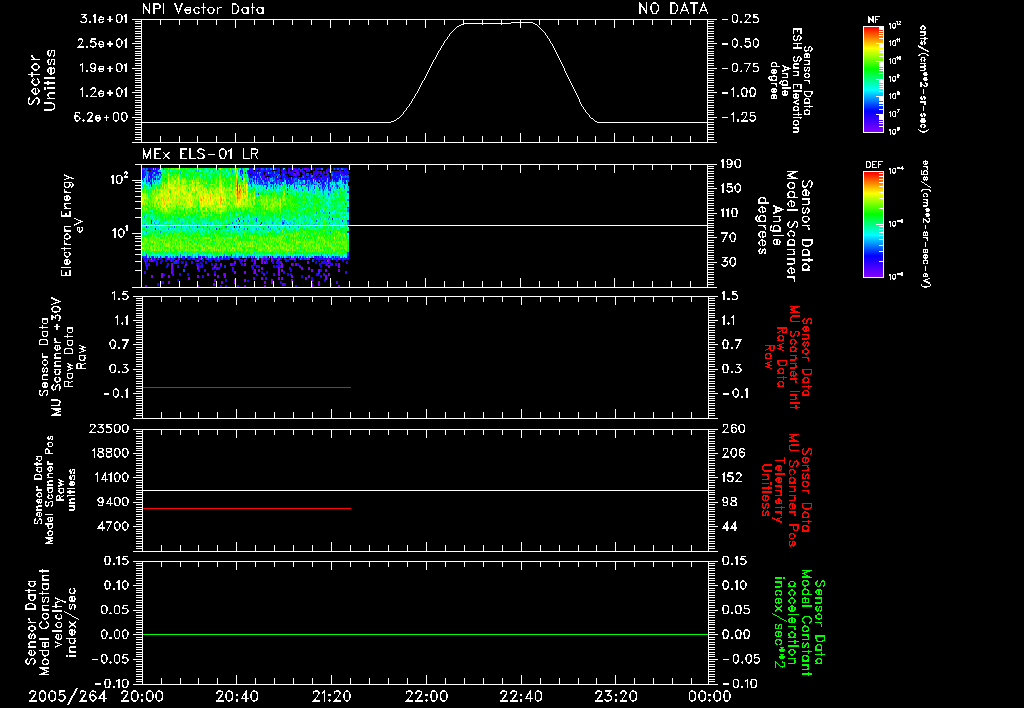Click the '3.1e+01' sector axis value
1024x708 pixels.
click(x=104, y=19)
